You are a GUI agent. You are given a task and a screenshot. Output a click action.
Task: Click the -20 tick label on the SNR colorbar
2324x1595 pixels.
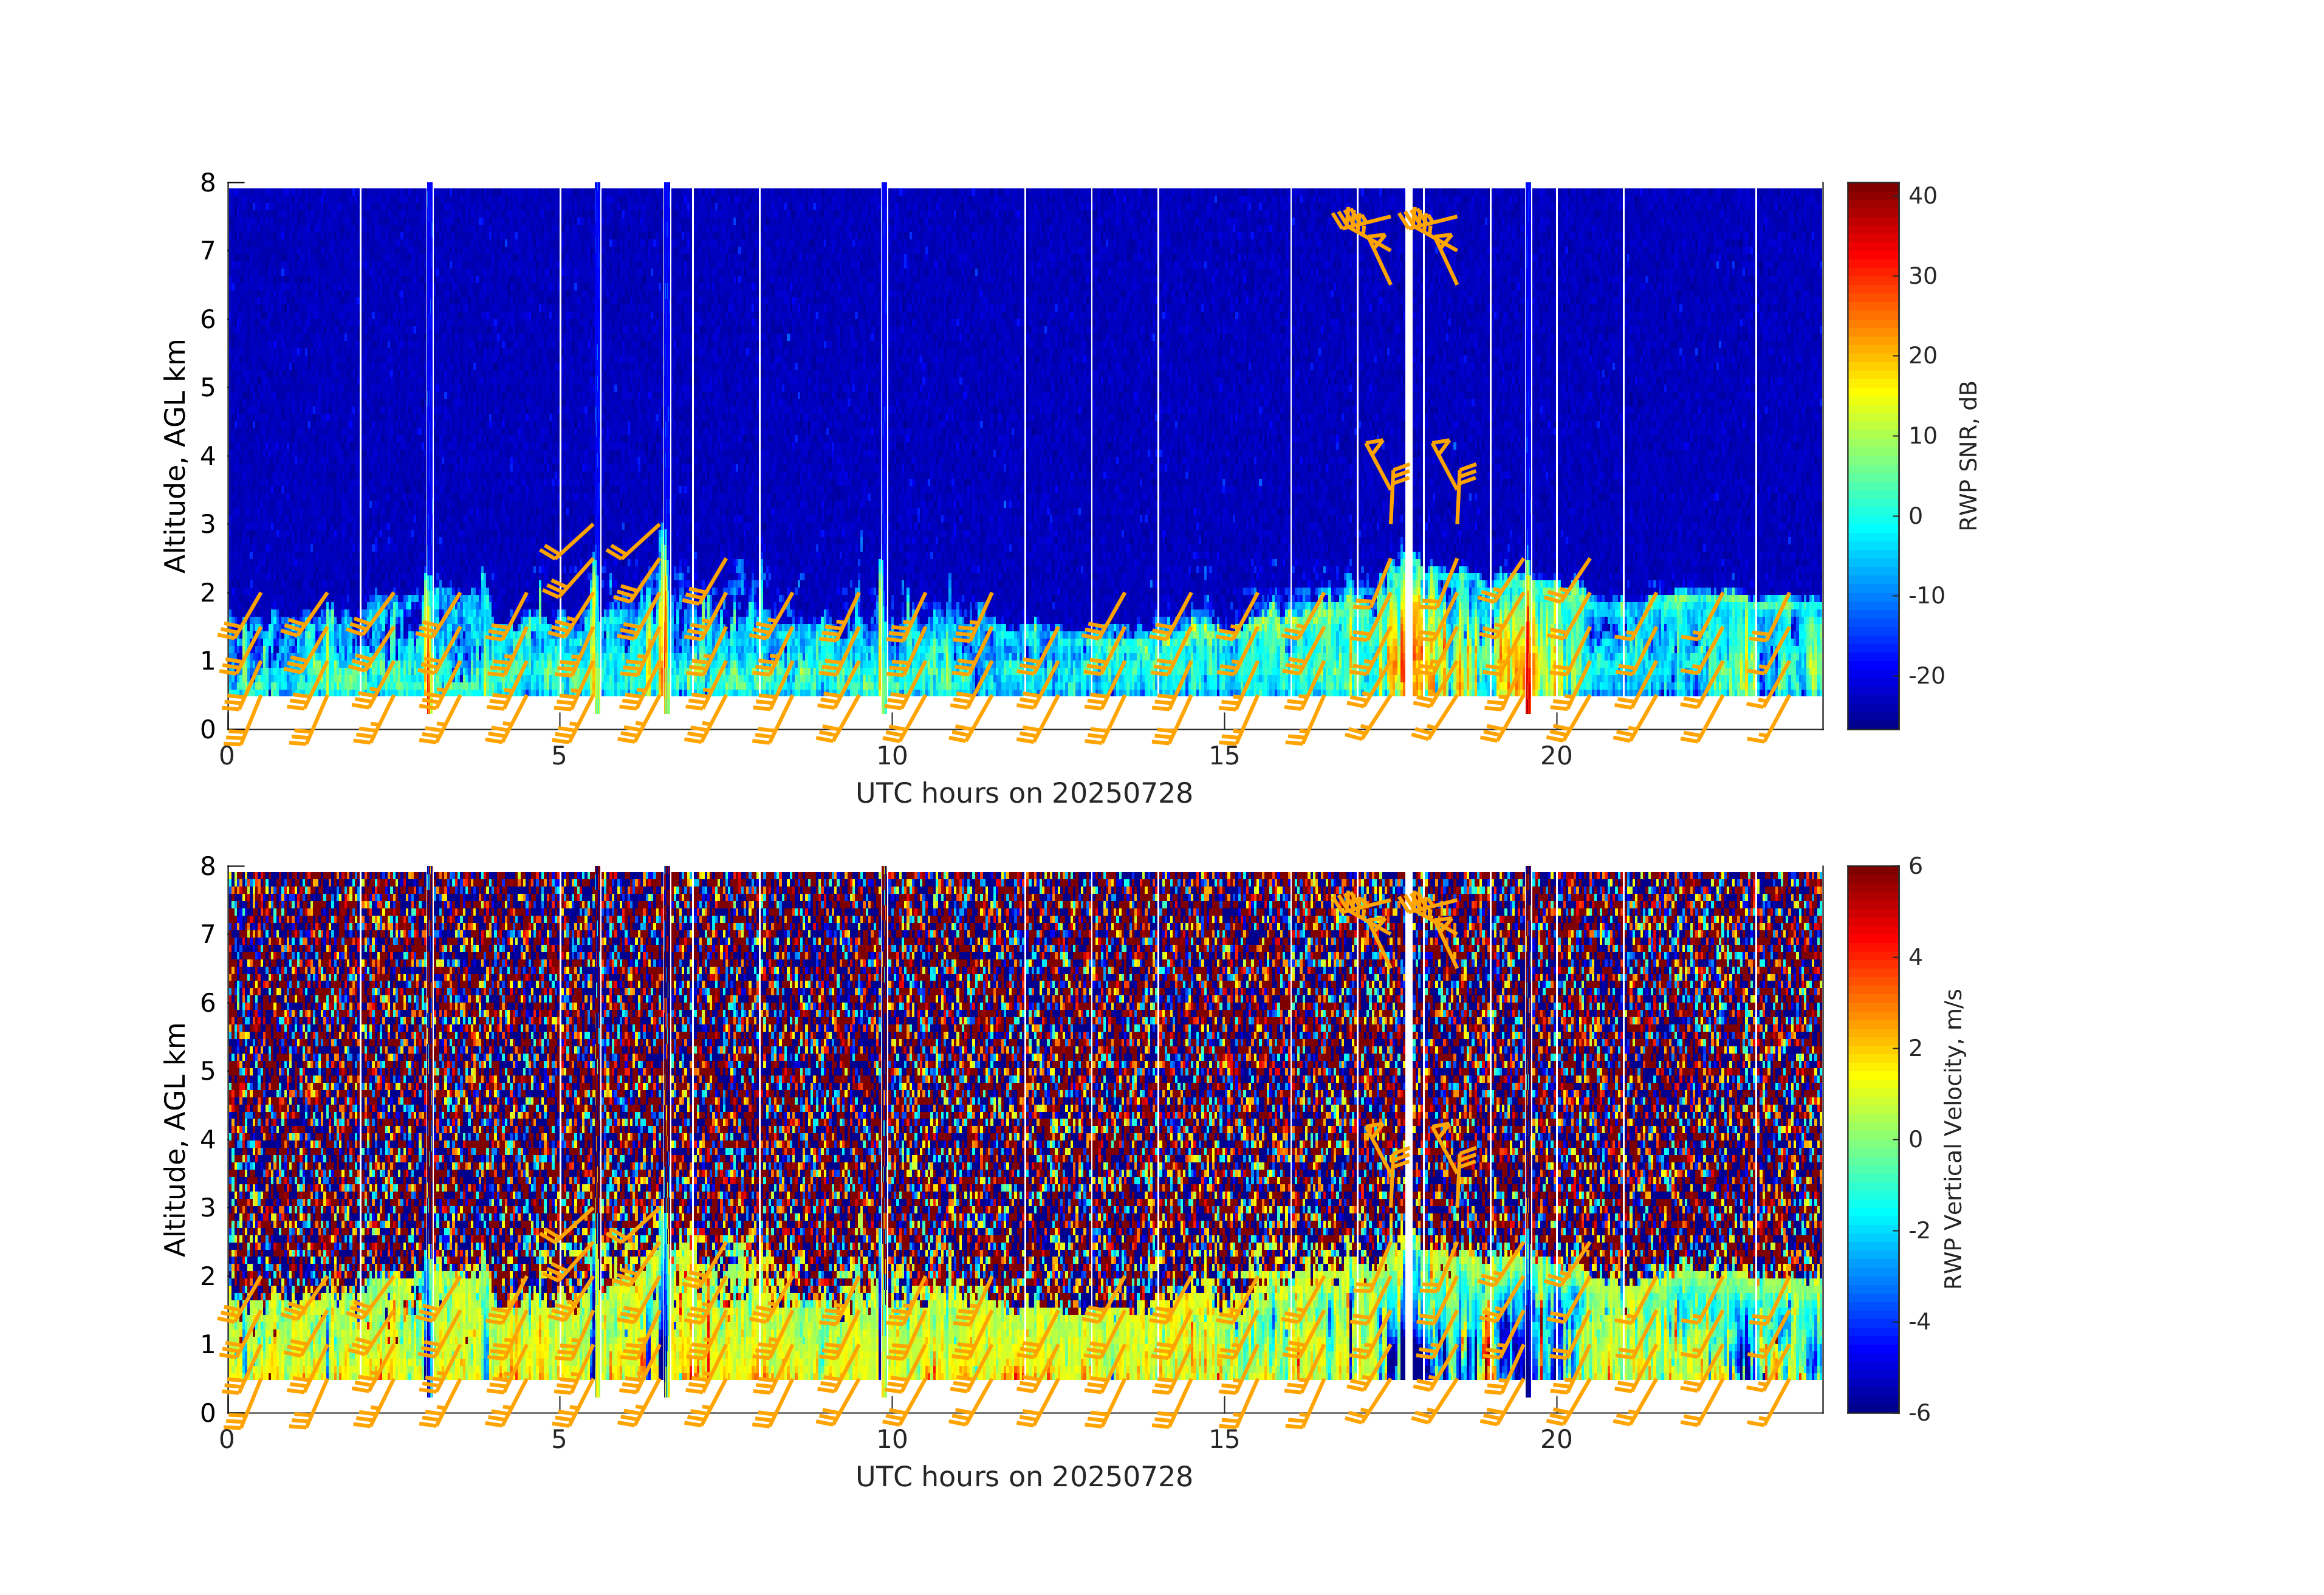click(1926, 676)
